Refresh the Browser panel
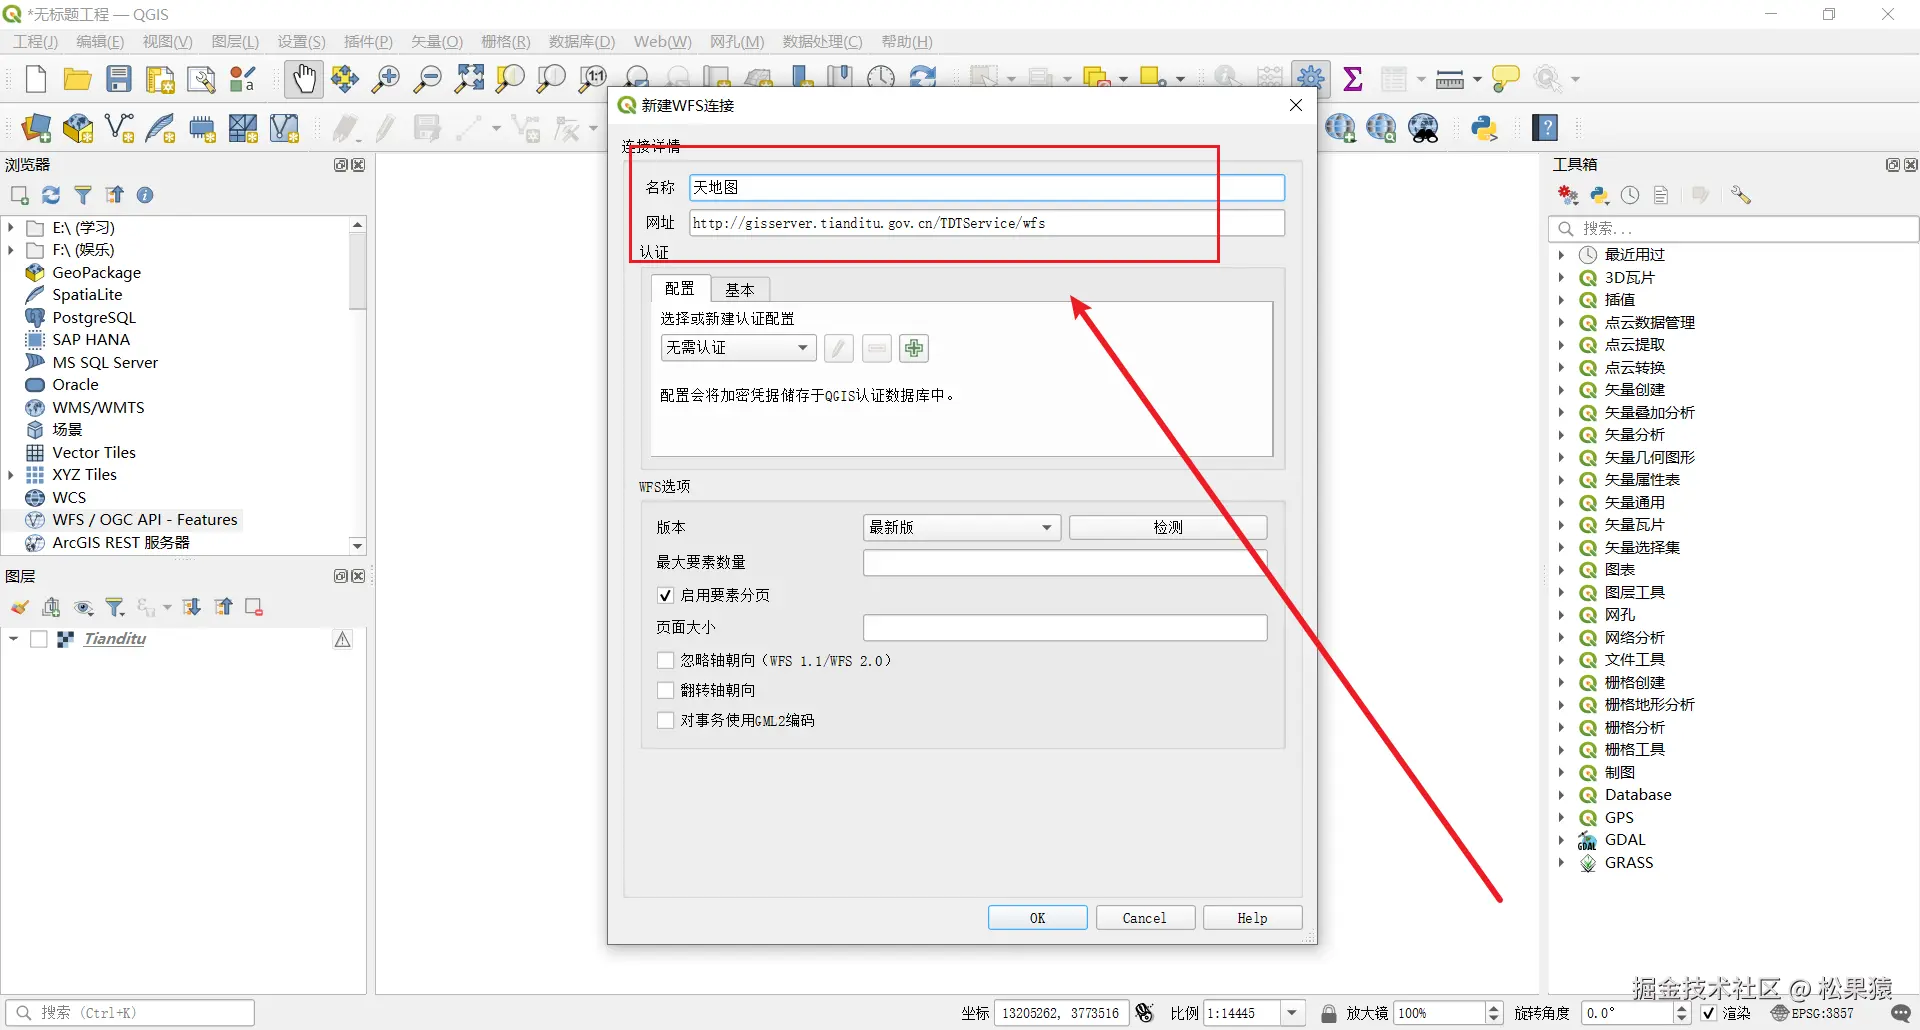 click(51, 195)
